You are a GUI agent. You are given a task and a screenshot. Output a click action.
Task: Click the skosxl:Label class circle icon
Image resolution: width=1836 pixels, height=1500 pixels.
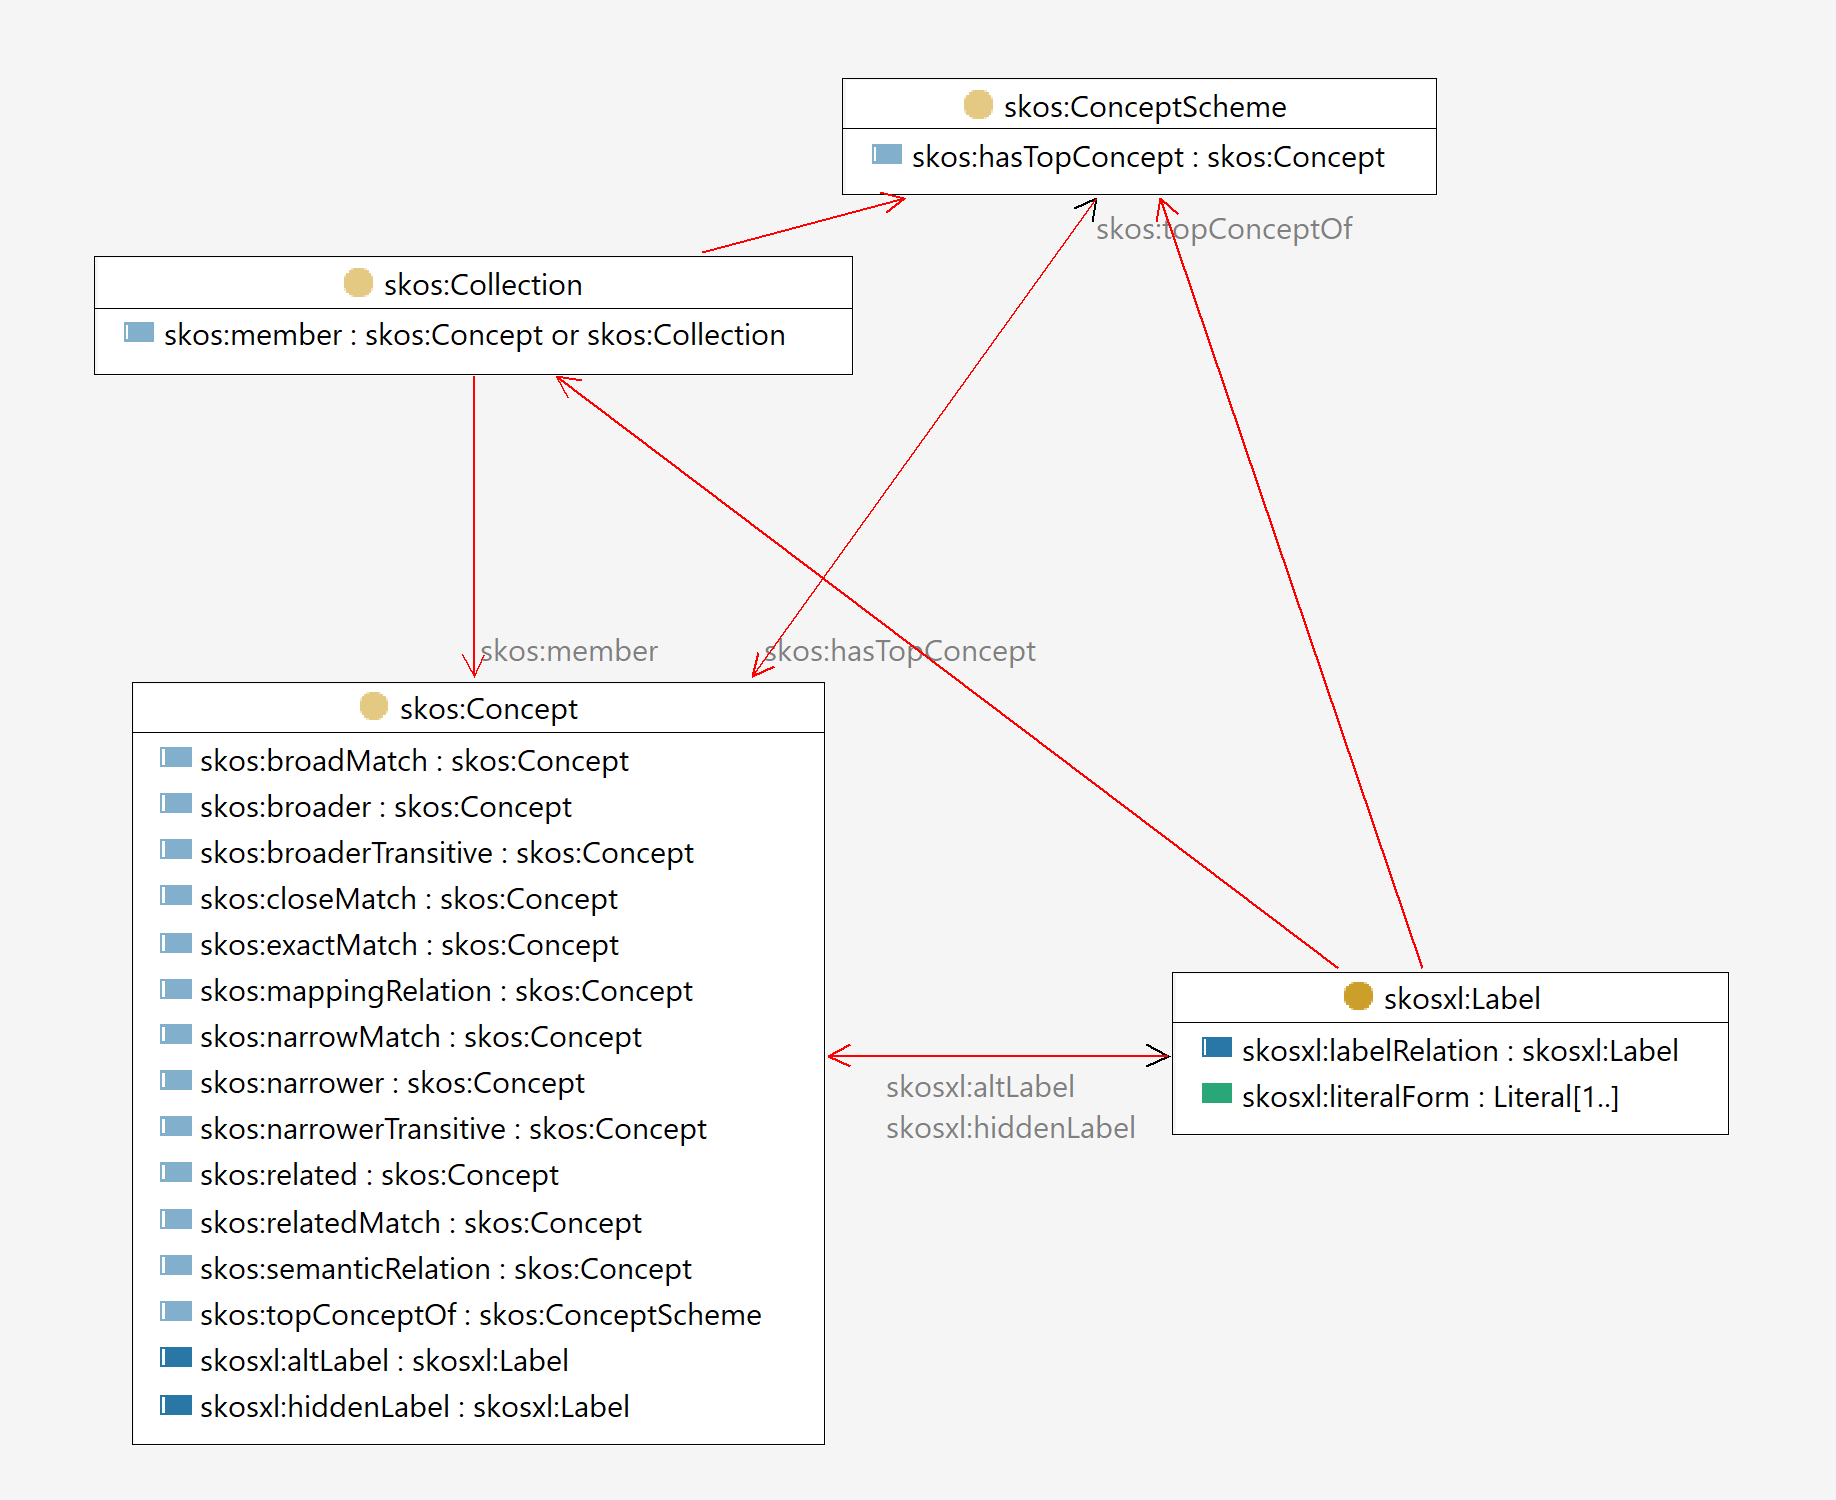1357,996
